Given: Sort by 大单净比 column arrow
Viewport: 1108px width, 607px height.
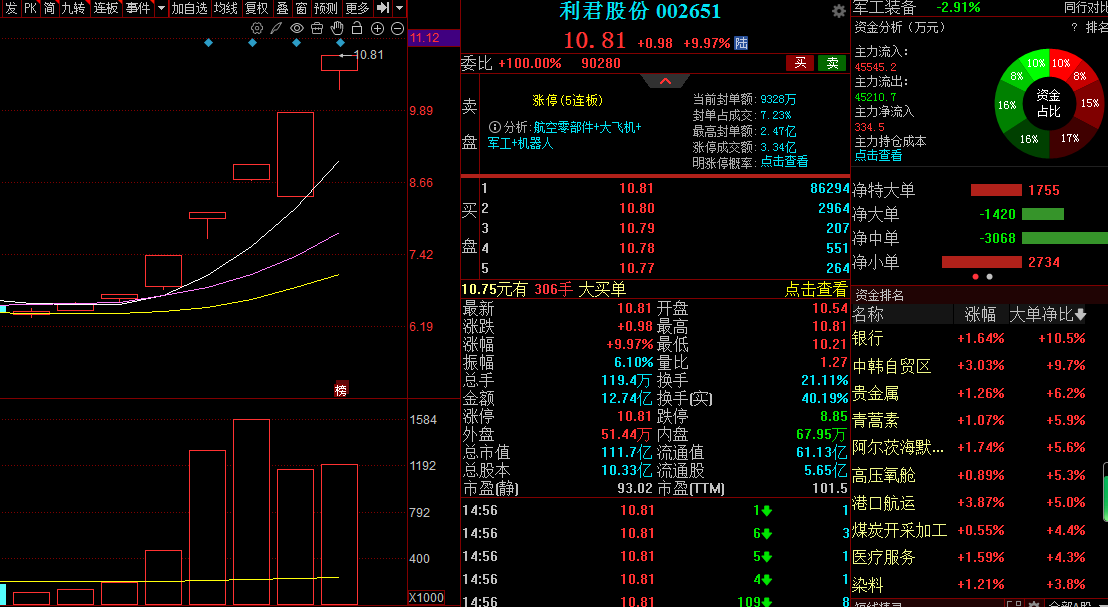Looking at the screenshot, I should click(1081, 314).
